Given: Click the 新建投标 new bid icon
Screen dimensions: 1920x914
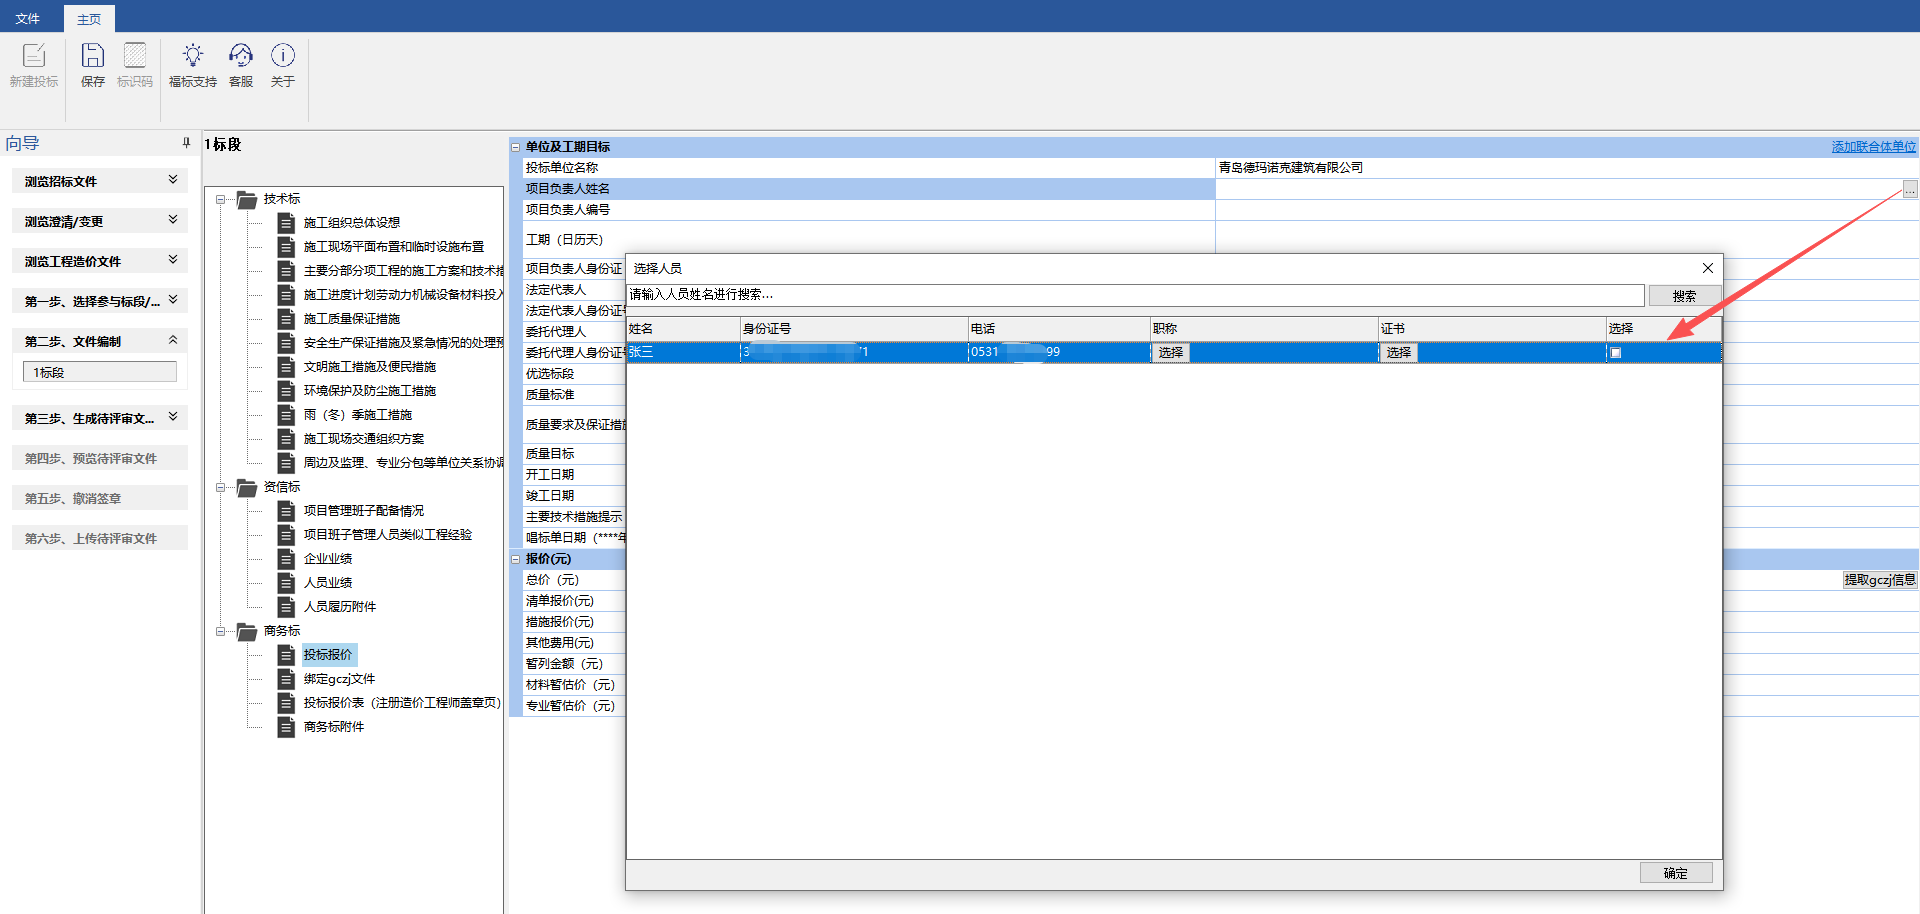Looking at the screenshot, I should (34, 56).
